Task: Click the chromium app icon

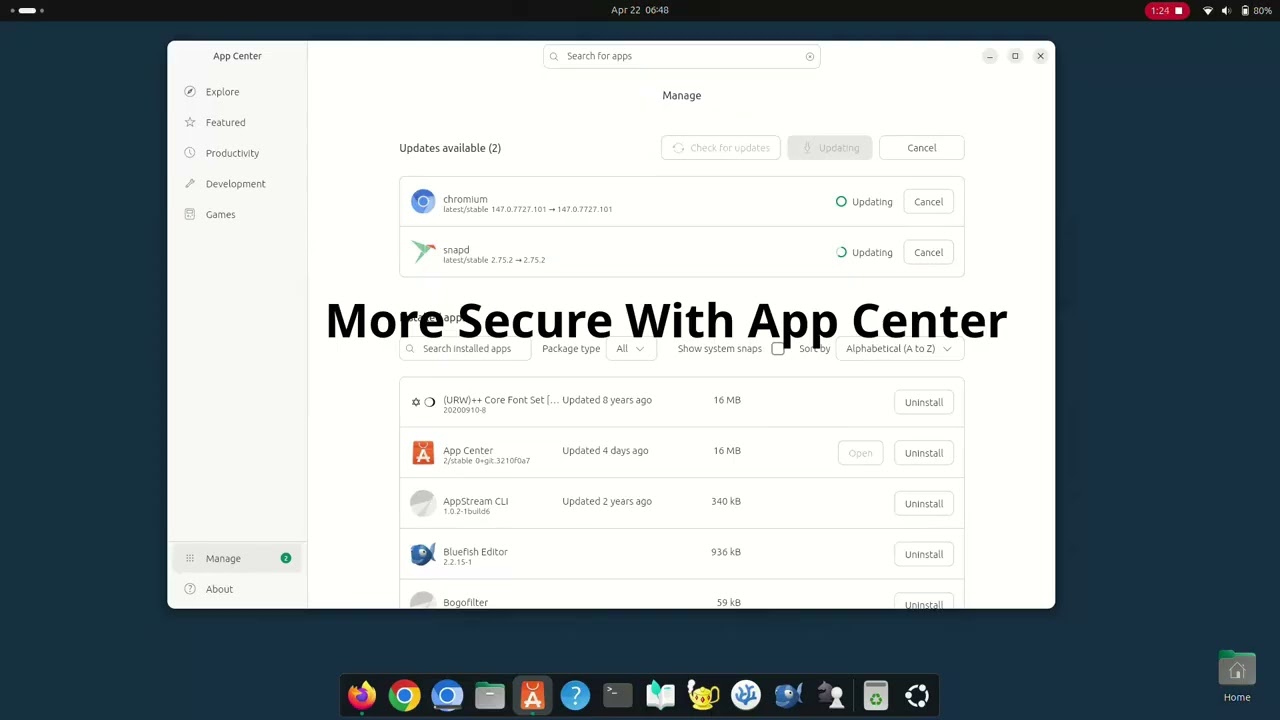Action: tap(423, 202)
